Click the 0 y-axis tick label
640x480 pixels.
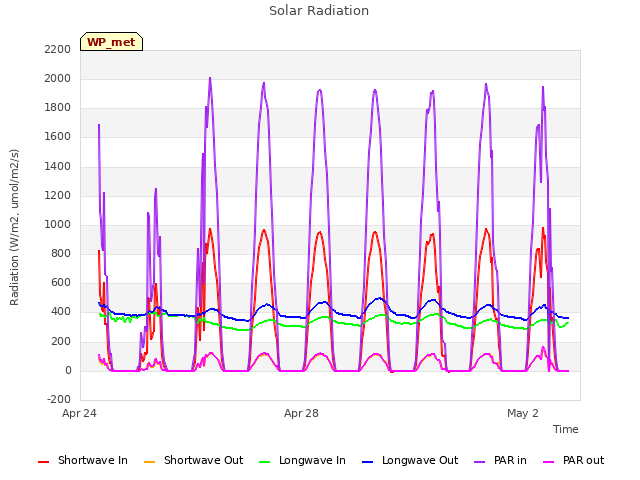pos(68,371)
